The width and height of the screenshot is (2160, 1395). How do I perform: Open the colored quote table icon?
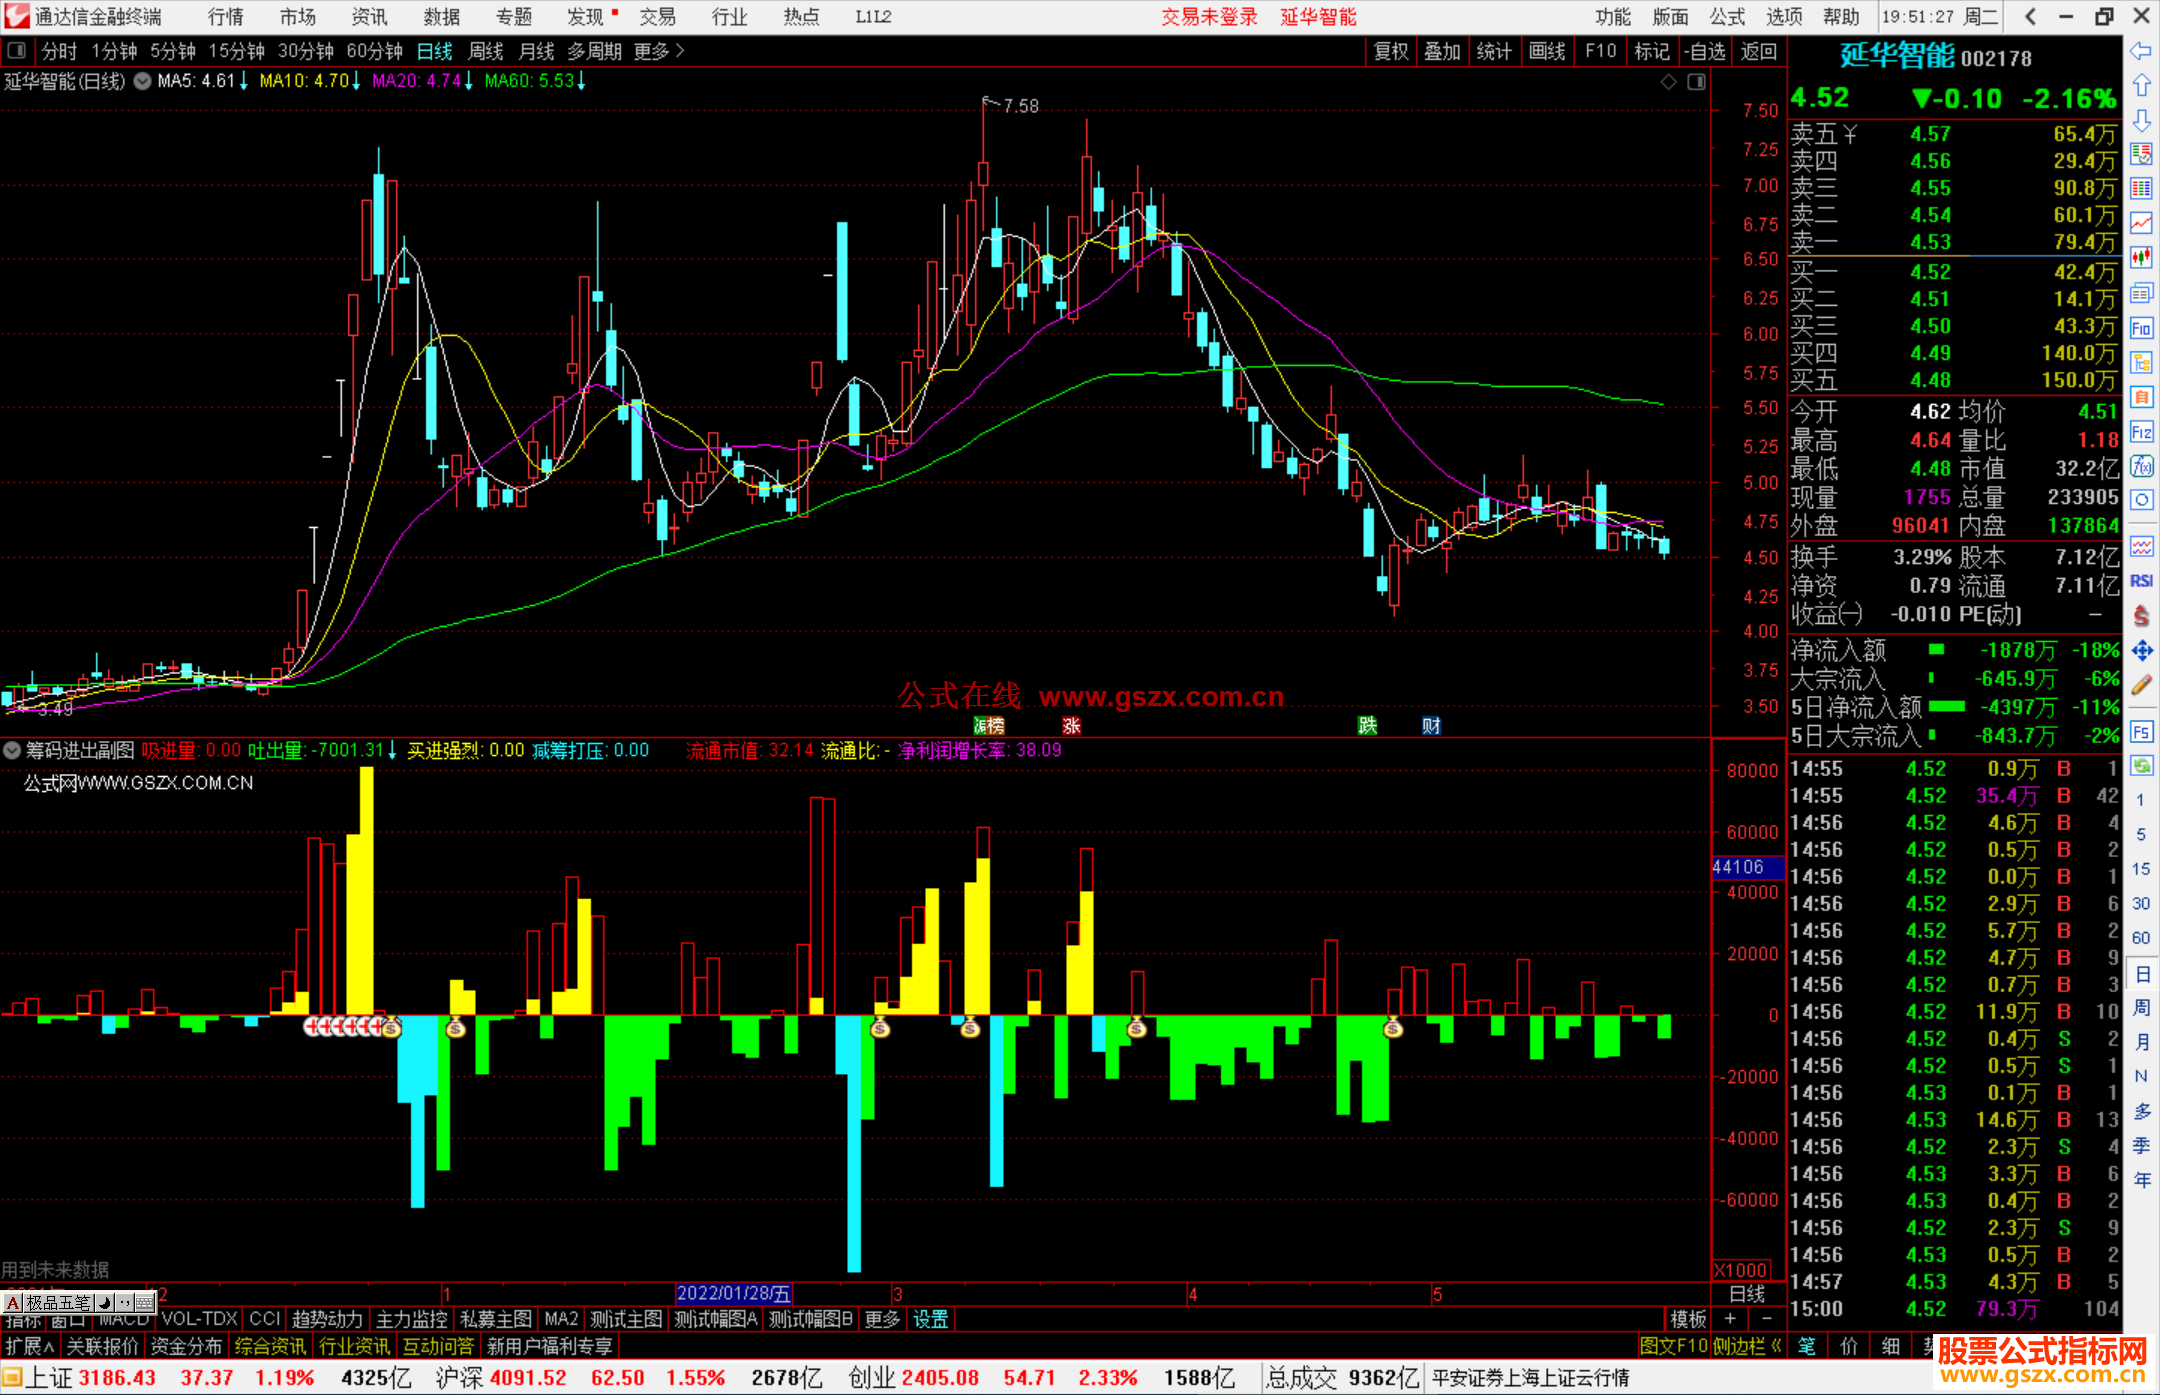[2141, 189]
